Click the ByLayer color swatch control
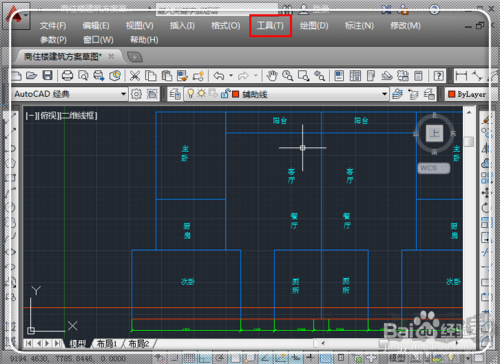 click(x=467, y=94)
